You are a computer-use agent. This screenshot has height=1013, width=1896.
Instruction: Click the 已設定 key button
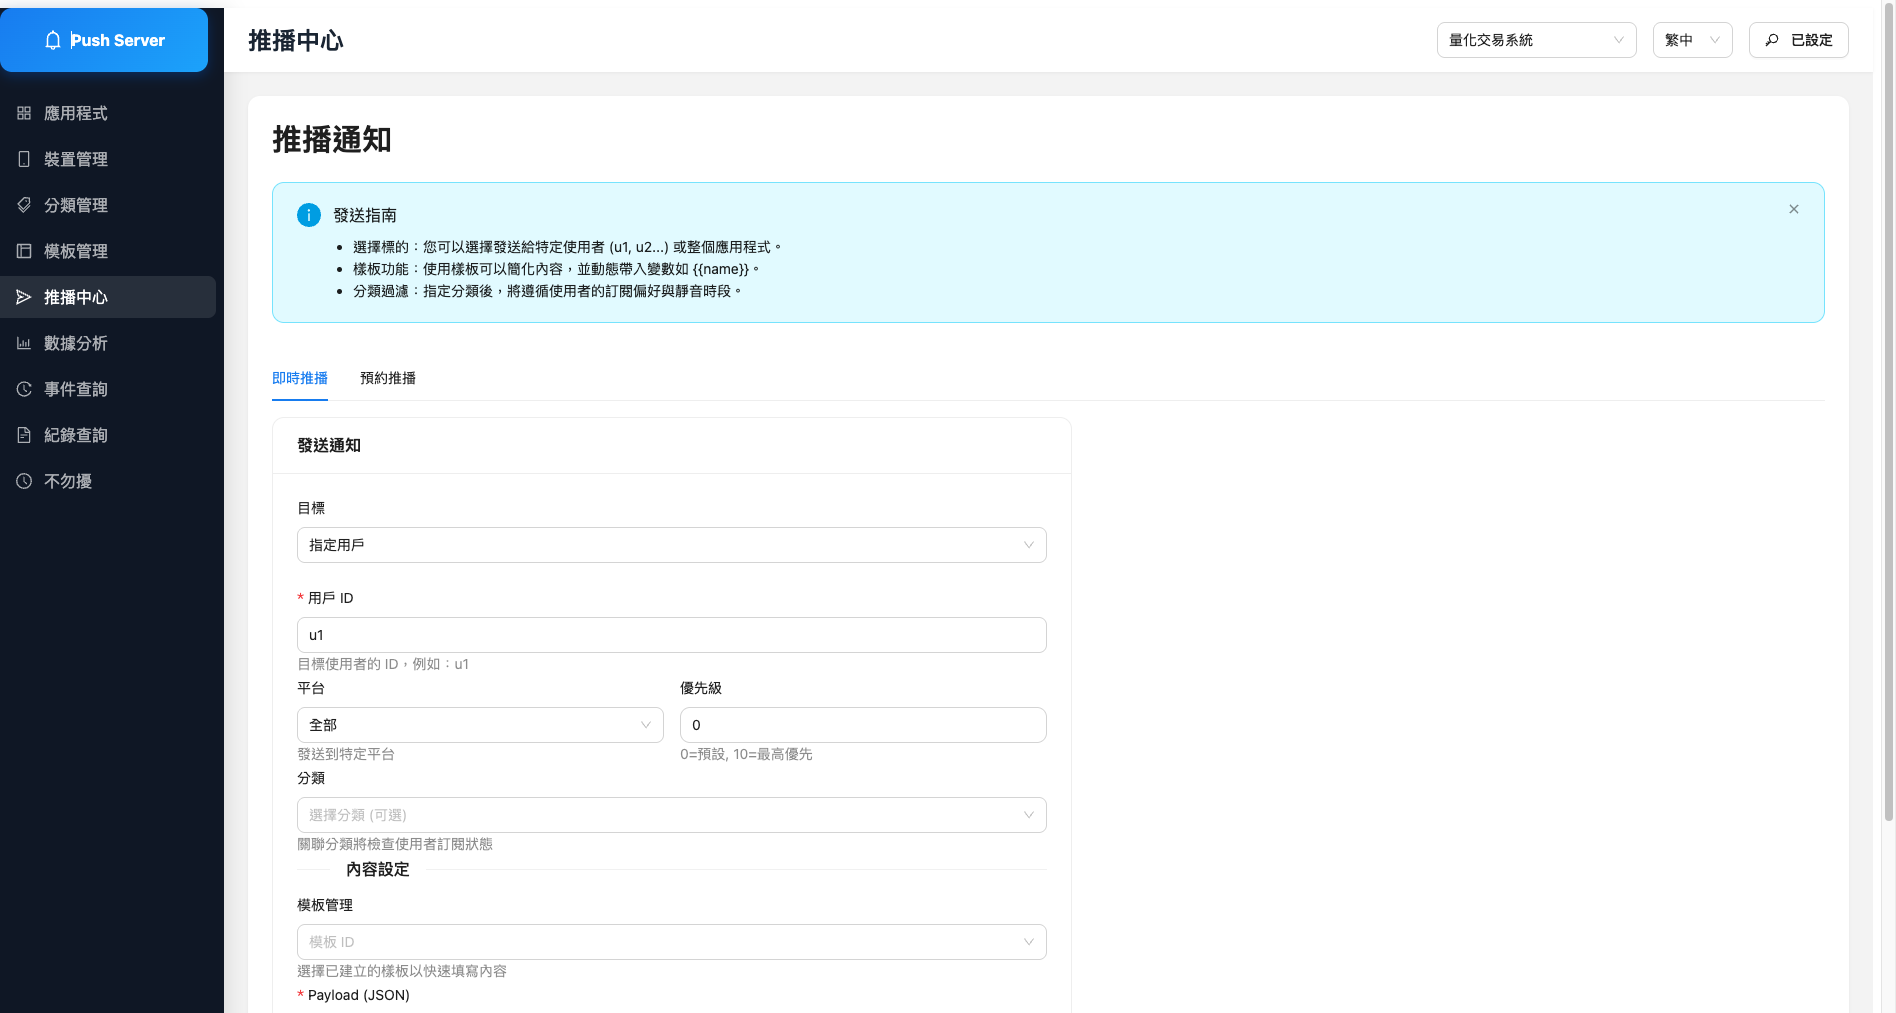(x=1798, y=40)
